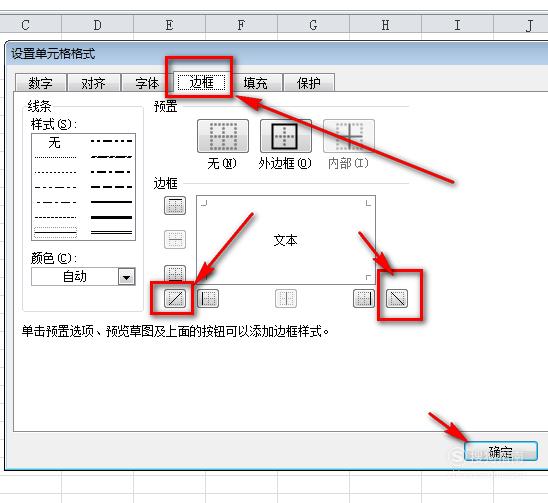Choose the 外边框 outline preset
This screenshot has height=503, width=548.
[x=286, y=136]
